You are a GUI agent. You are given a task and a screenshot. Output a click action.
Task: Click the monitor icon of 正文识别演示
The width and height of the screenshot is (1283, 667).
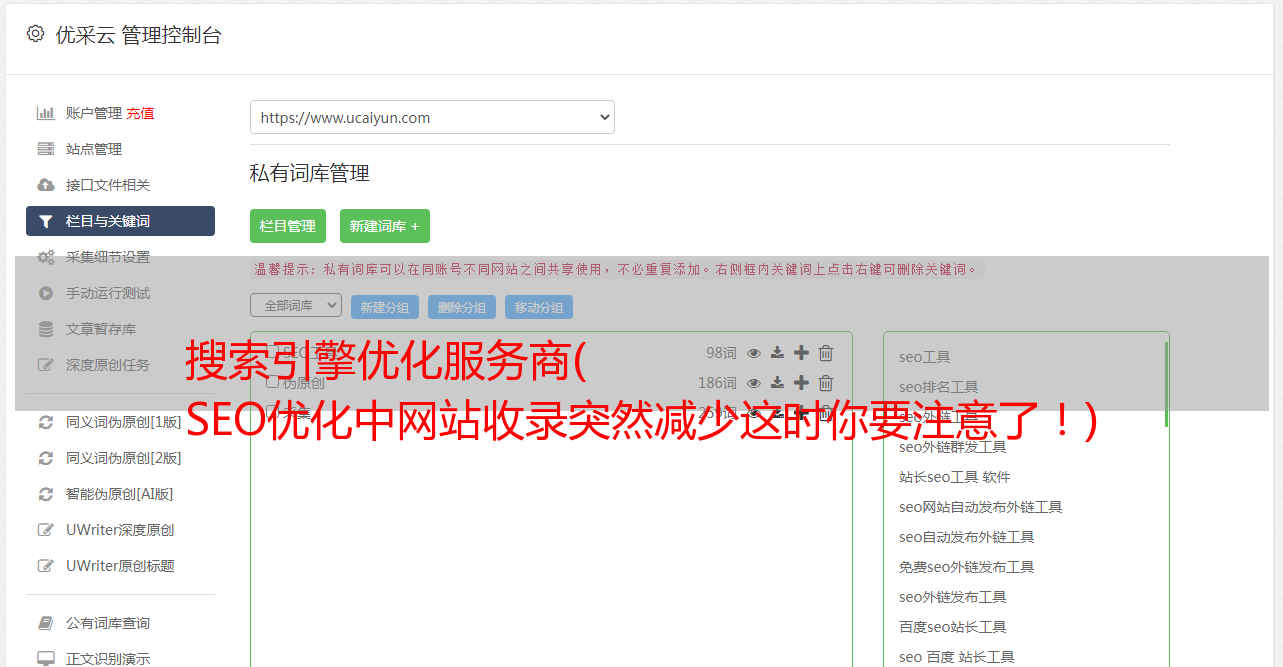(x=46, y=659)
